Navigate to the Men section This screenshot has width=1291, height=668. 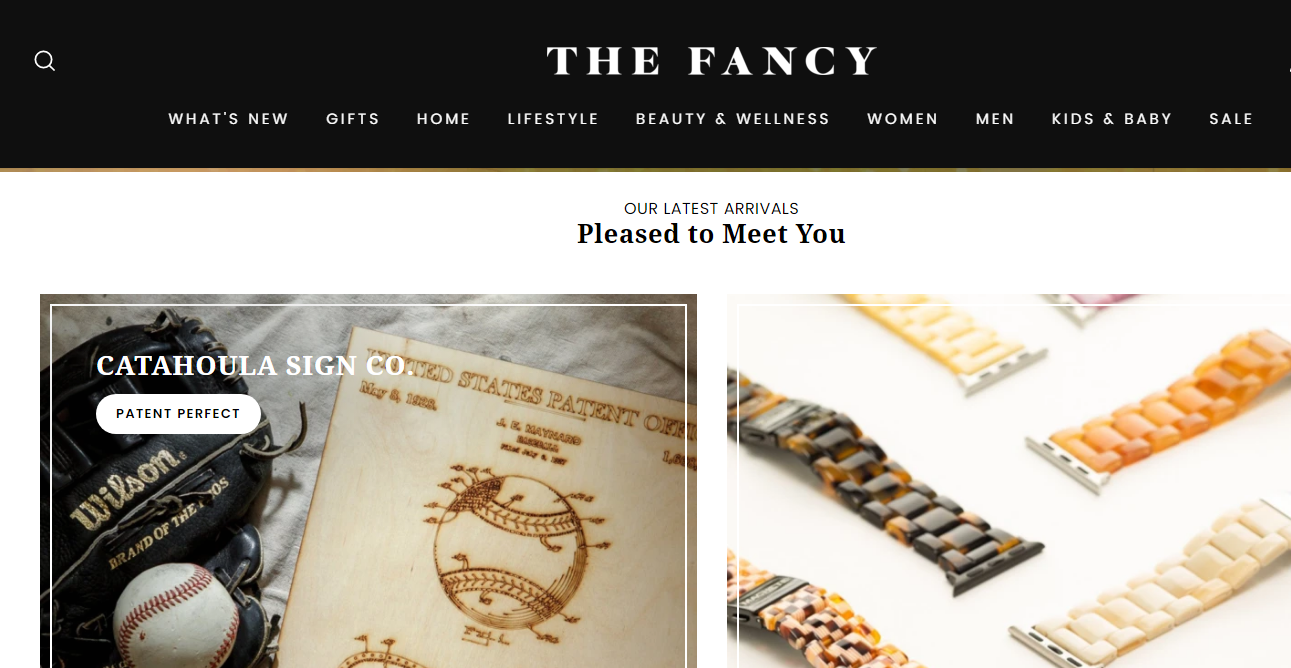click(995, 119)
